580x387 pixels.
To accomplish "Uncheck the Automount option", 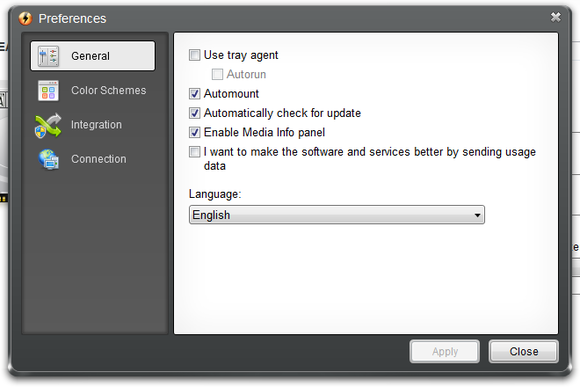I will (x=195, y=94).
